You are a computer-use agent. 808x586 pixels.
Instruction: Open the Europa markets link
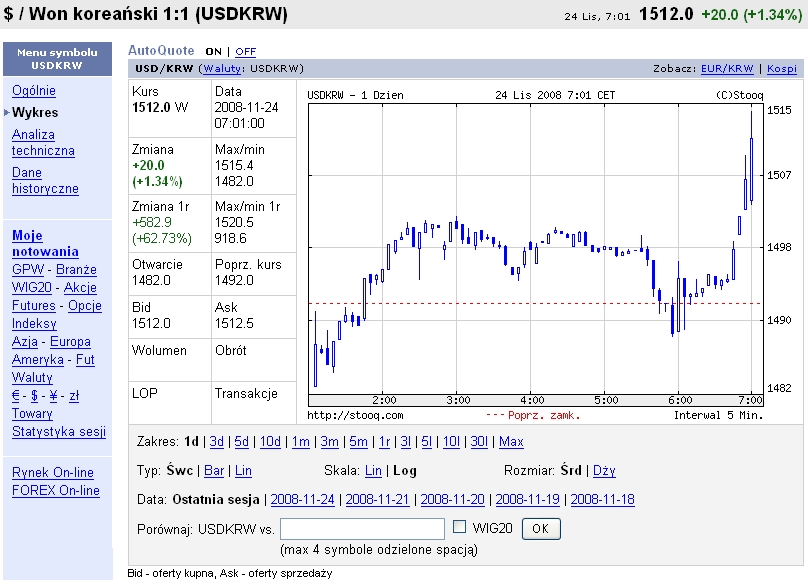click(x=70, y=342)
